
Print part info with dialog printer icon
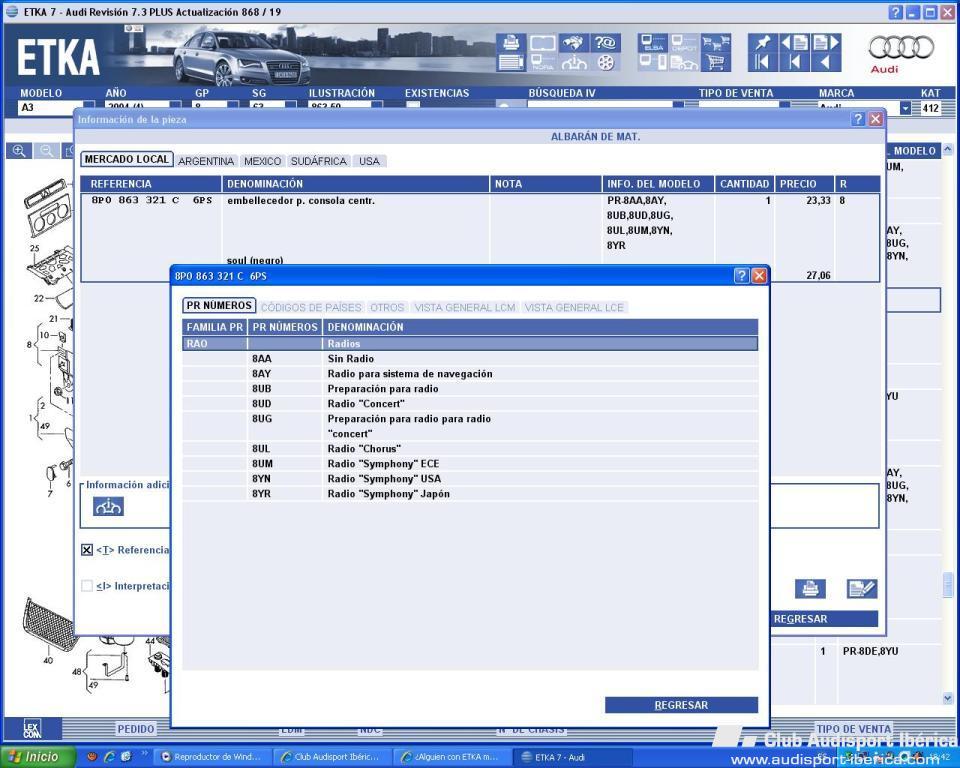810,589
